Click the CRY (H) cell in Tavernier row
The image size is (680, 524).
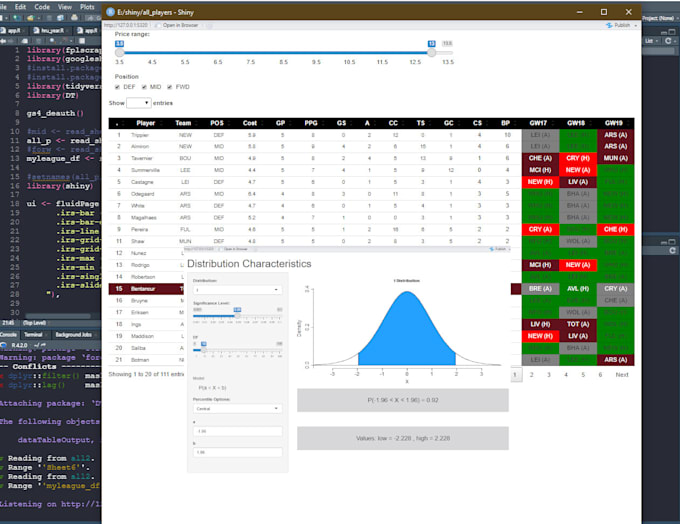(578, 158)
